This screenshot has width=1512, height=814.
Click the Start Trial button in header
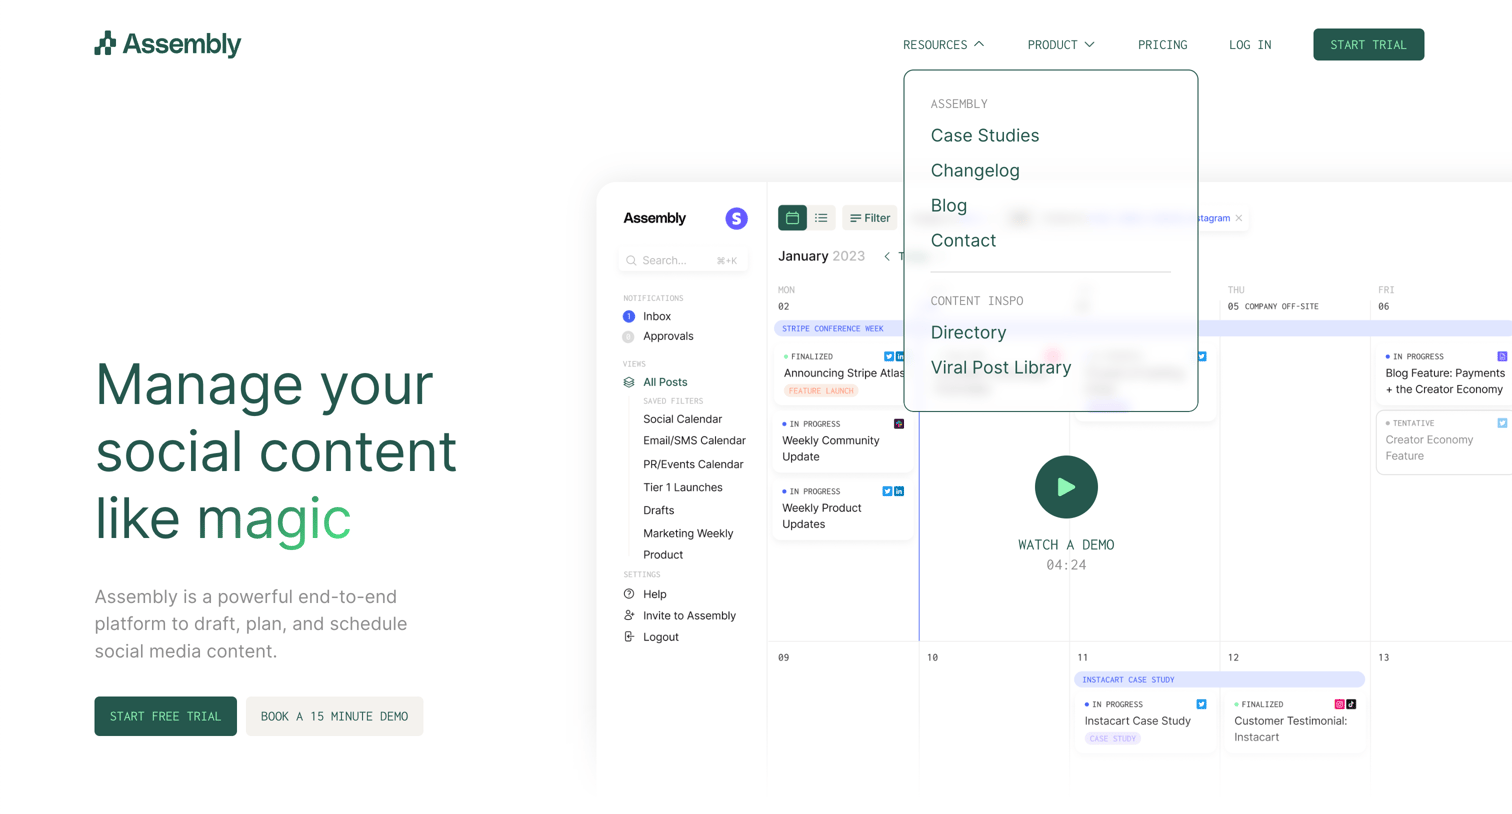tap(1368, 45)
